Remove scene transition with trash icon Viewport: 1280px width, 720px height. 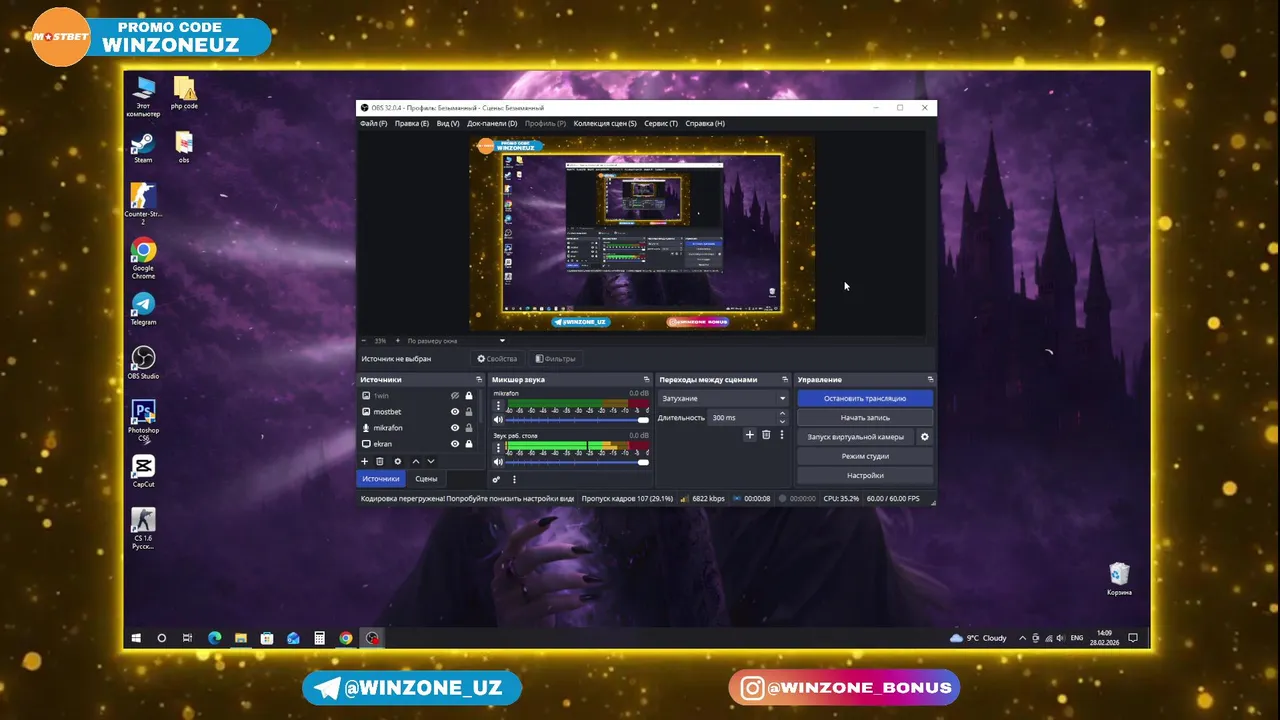tap(766, 435)
